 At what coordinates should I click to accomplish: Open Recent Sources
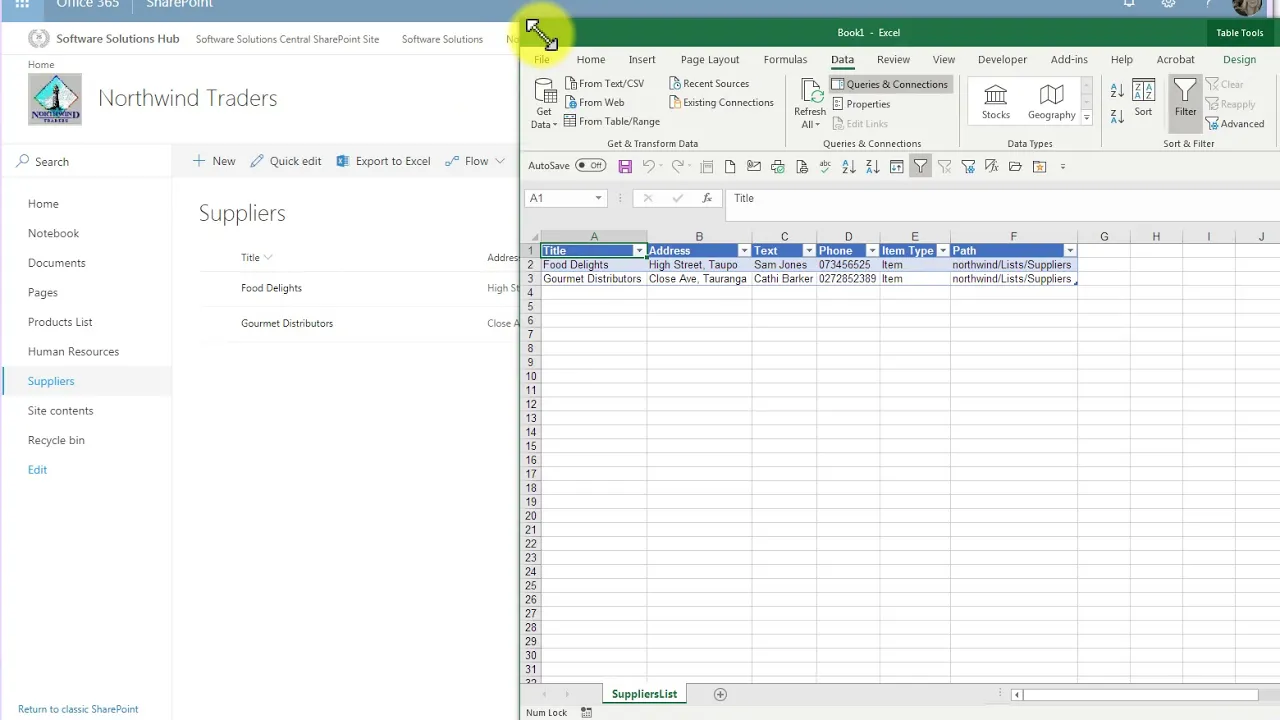(x=708, y=84)
